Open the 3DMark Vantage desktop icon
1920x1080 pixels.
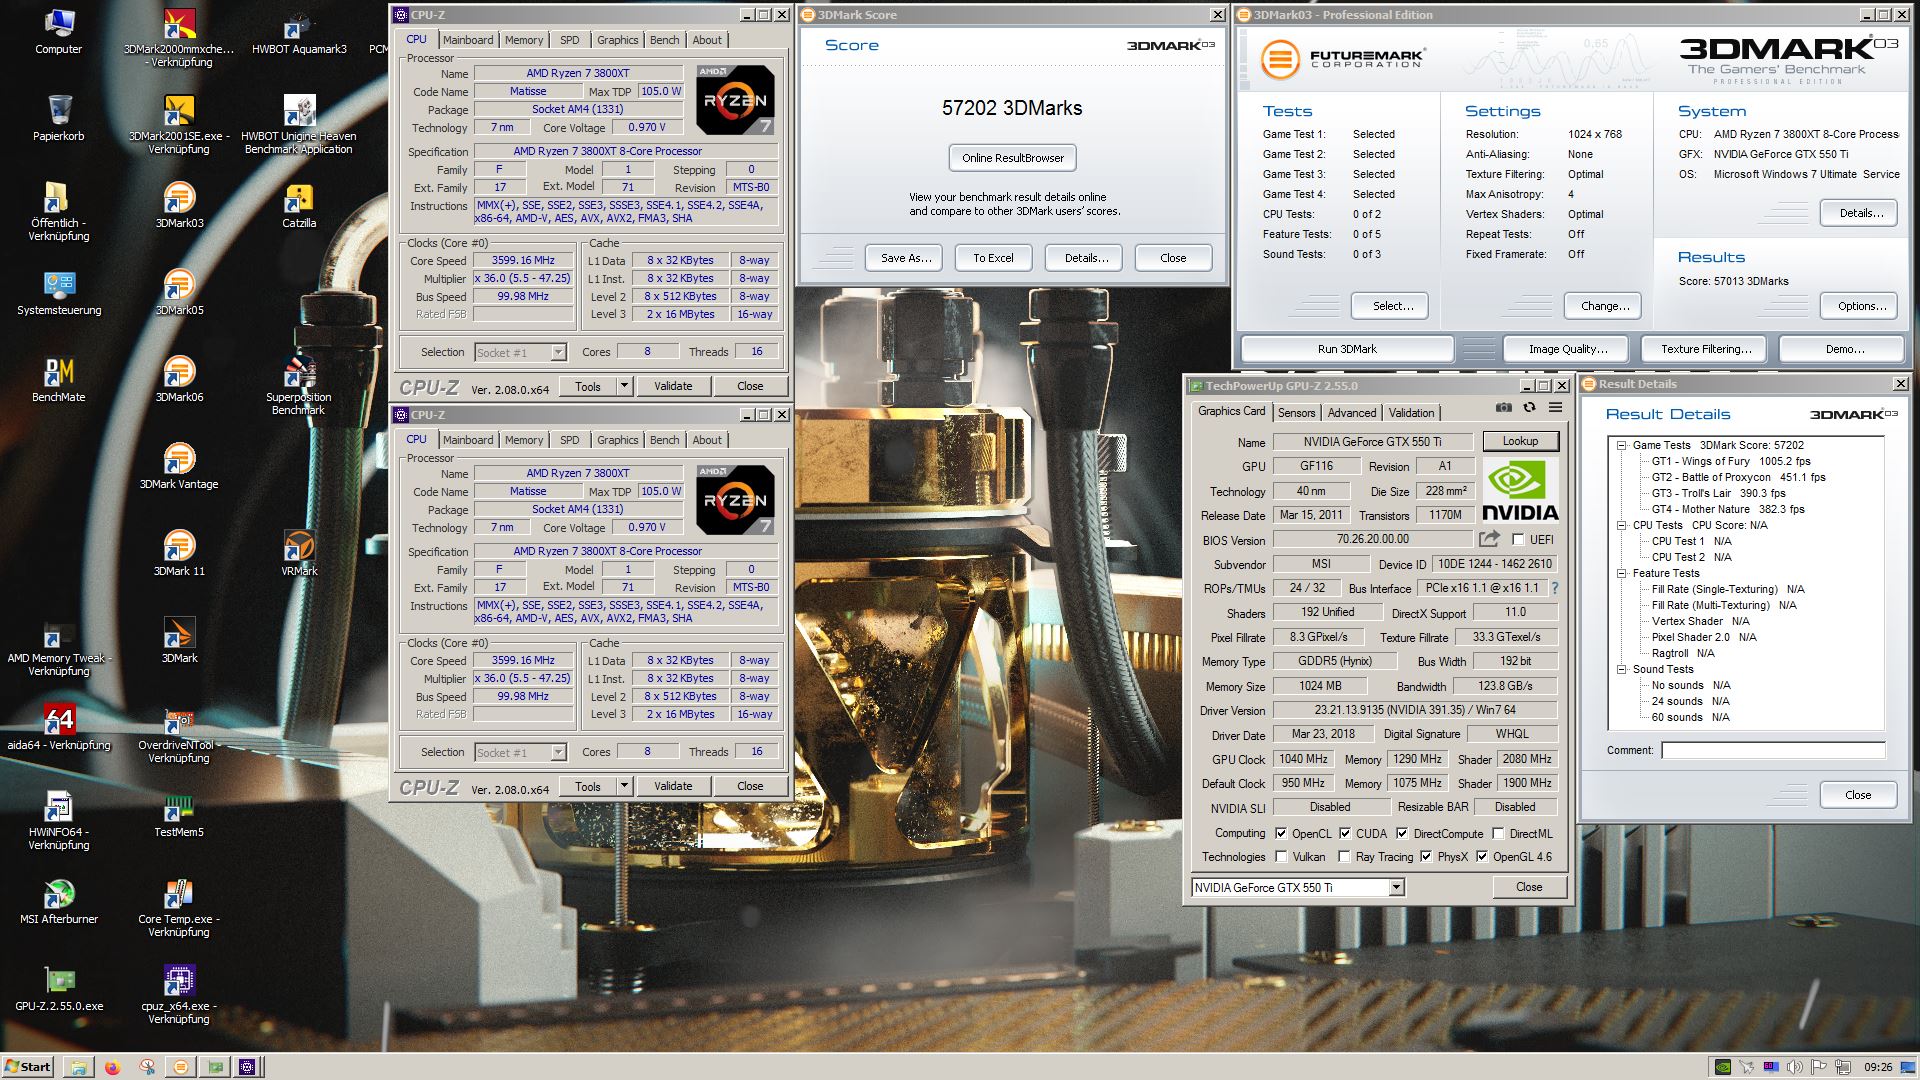coord(179,466)
